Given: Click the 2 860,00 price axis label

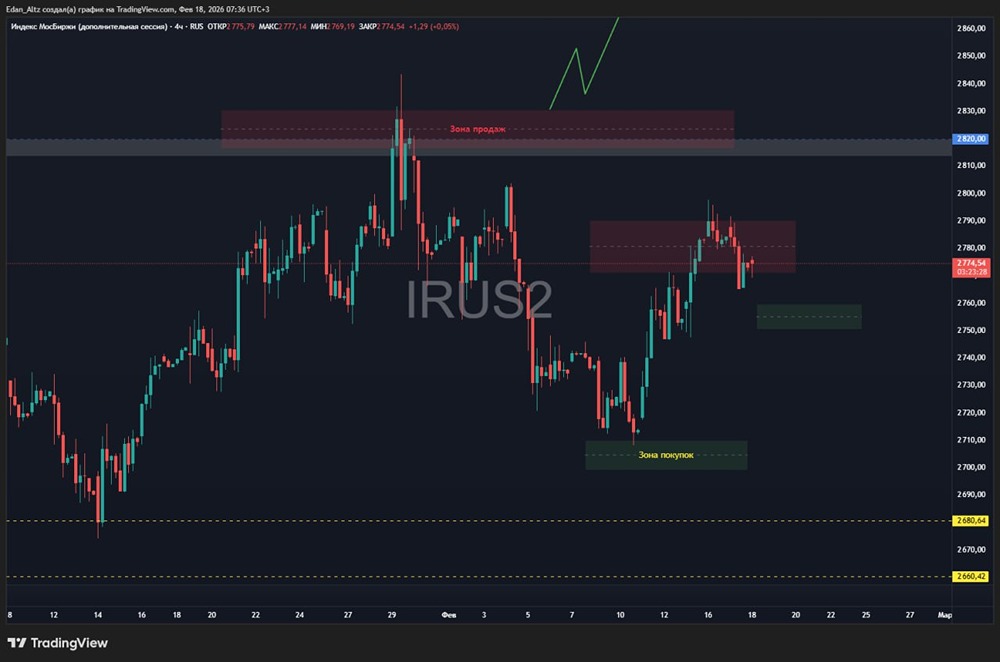Looking at the screenshot, I should click(971, 28).
